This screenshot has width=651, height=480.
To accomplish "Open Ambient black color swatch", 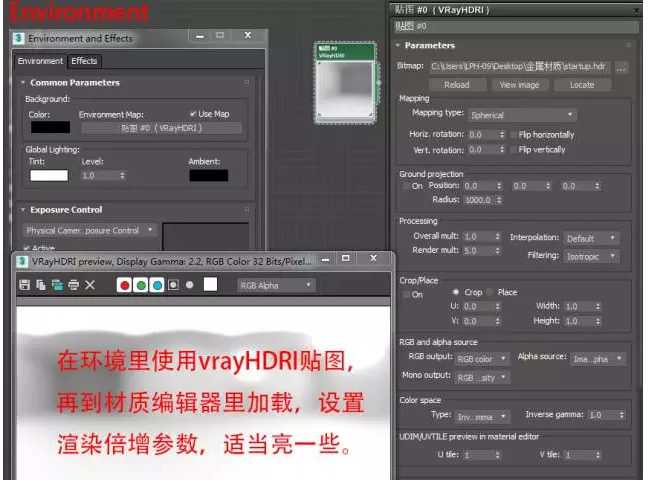I will pos(208,175).
